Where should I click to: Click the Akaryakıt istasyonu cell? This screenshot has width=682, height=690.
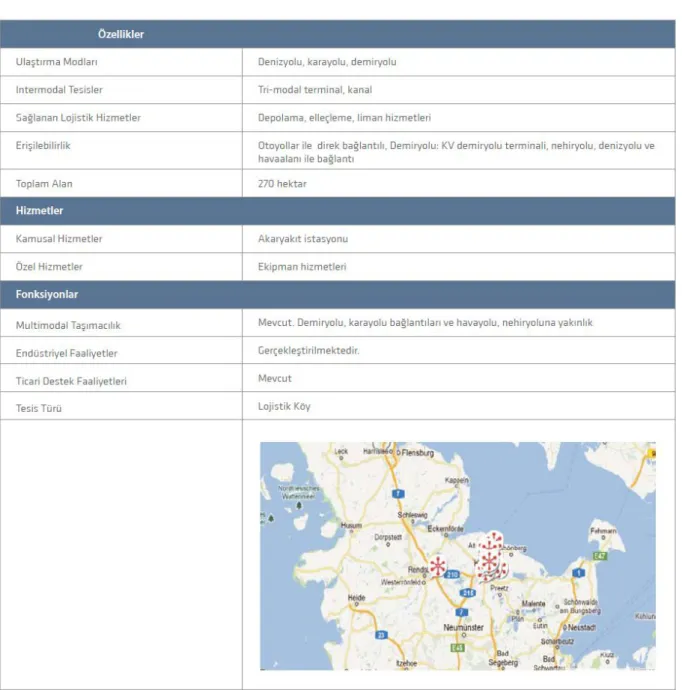click(x=458, y=239)
